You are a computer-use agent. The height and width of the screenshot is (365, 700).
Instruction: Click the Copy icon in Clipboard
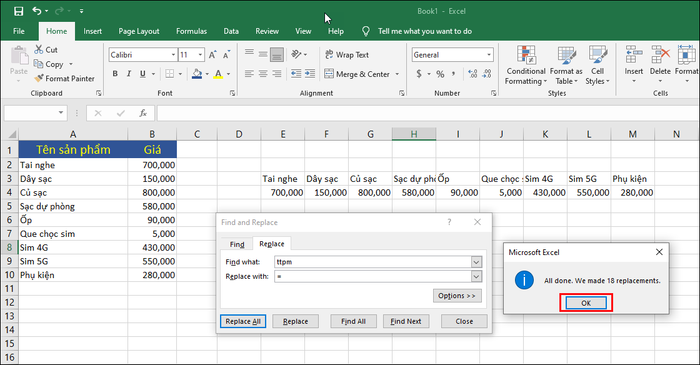tap(39, 64)
